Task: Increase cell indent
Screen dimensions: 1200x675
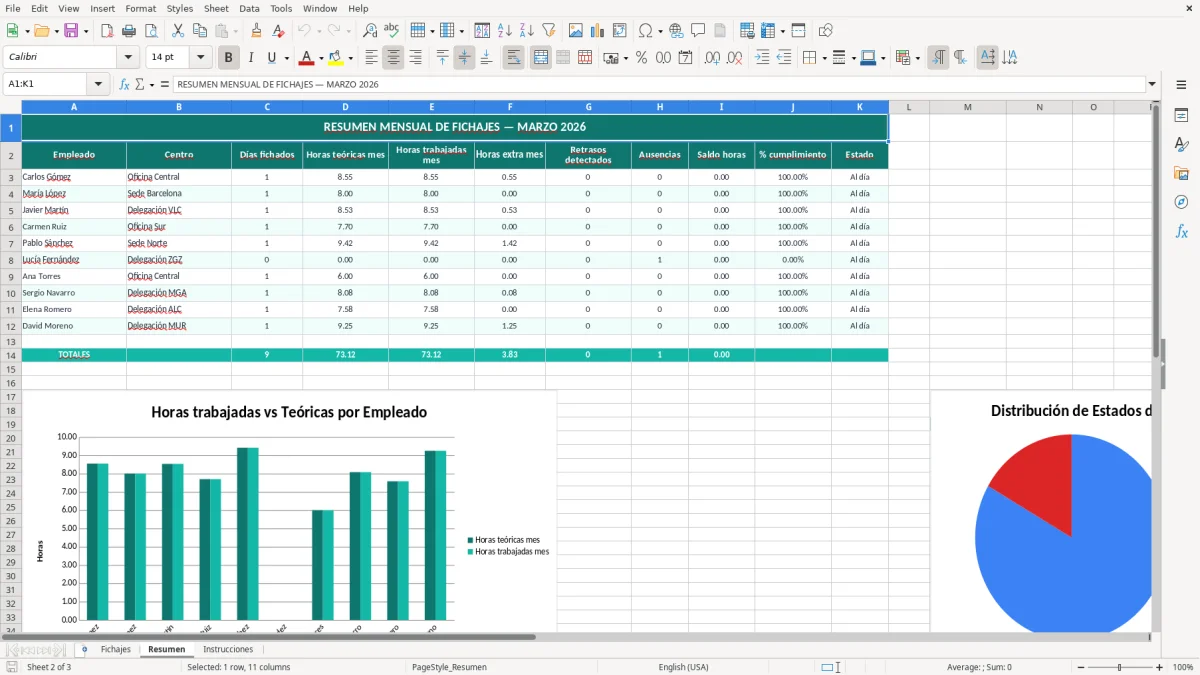Action: (762, 58)
